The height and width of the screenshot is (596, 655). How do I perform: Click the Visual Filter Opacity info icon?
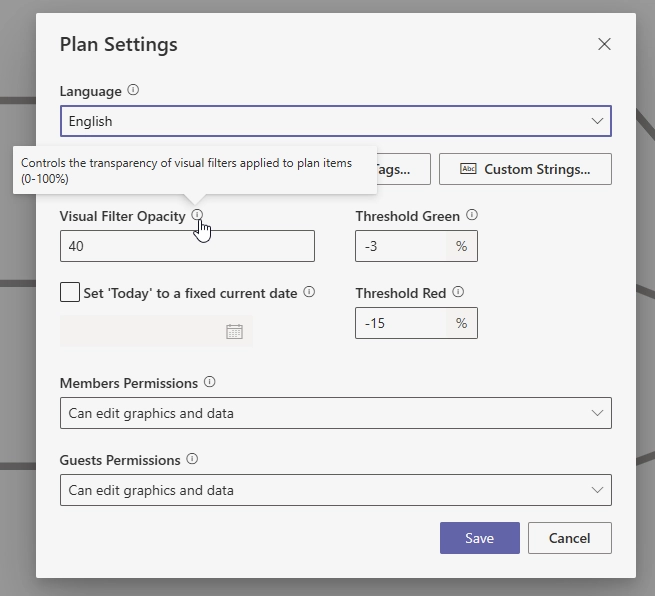click(197, 215)
